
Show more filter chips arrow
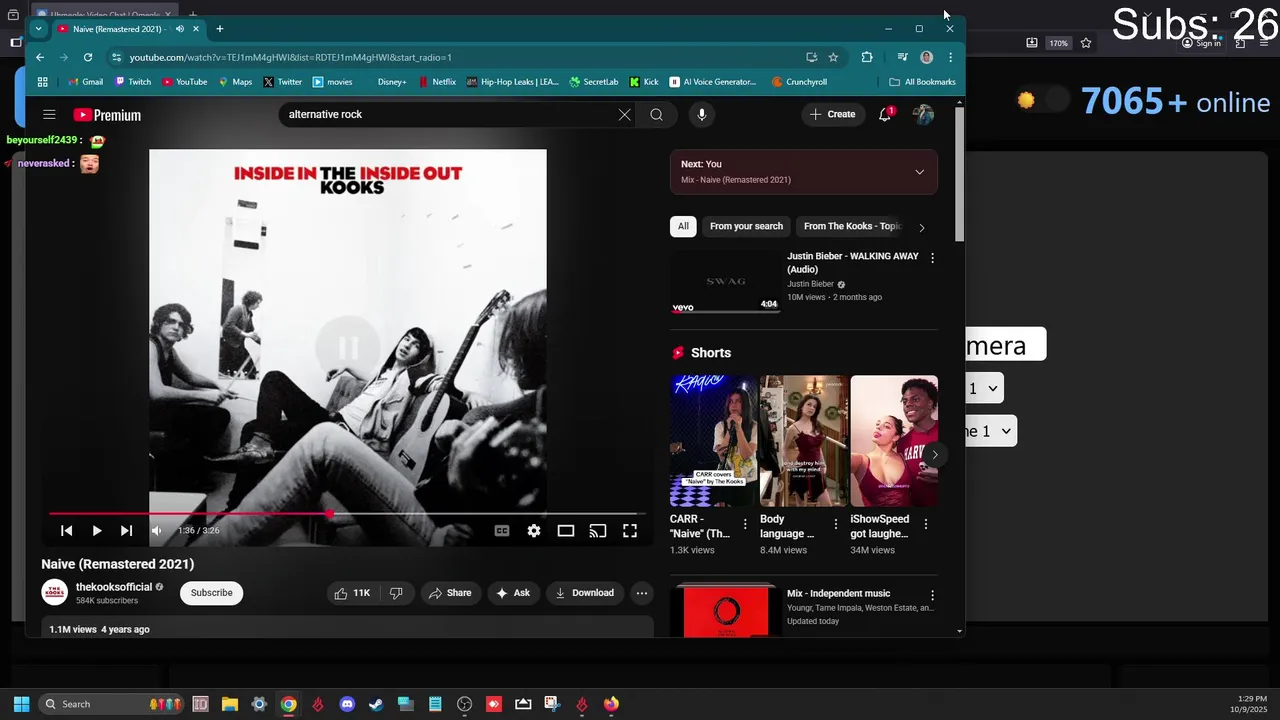click(x=921, y=227)
